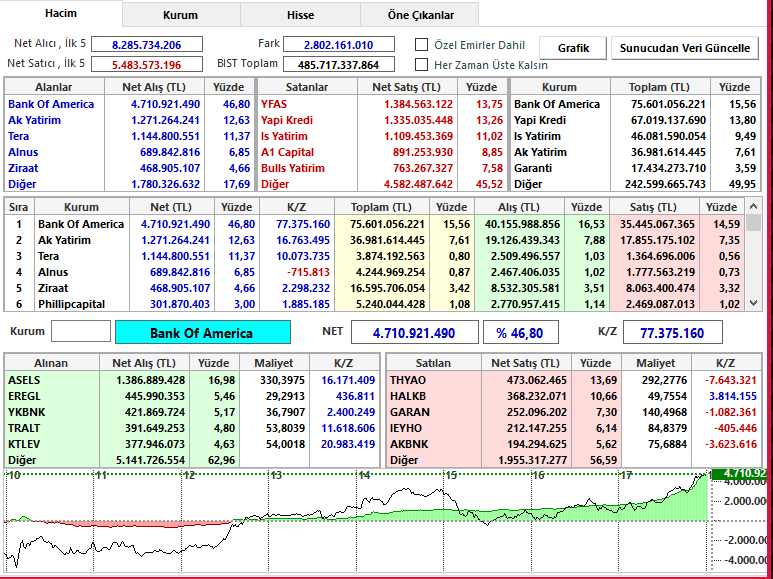773x579 pixels.
Task: Click the Net Alıcı İlk 5 value field
Action: (147, 44)
